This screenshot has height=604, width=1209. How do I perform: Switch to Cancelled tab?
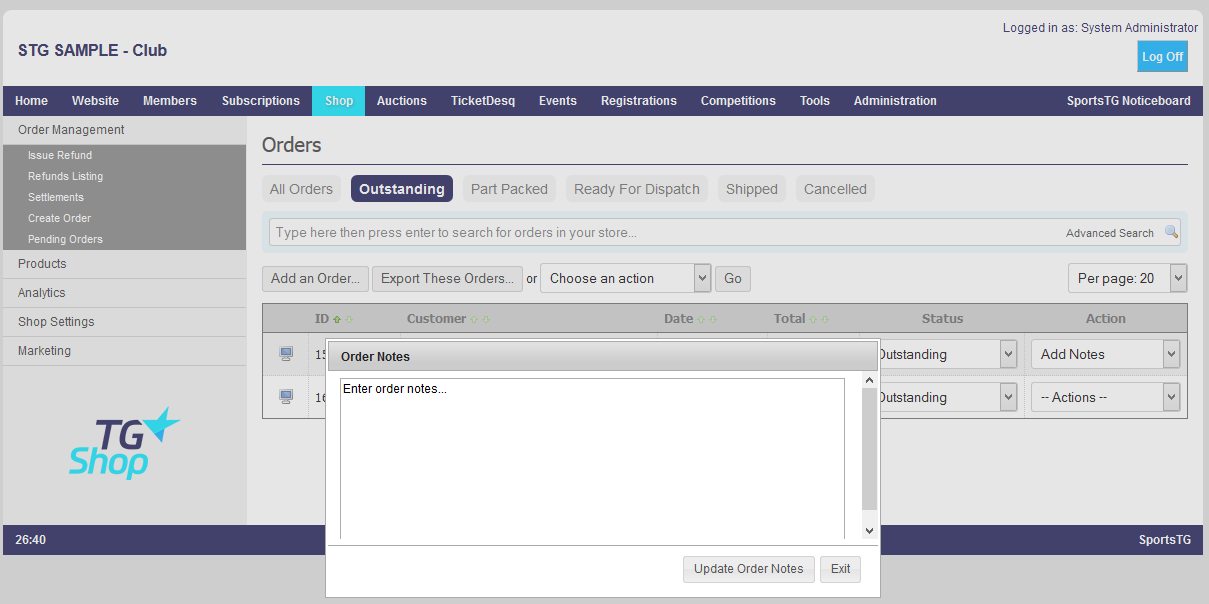point(835,189)
